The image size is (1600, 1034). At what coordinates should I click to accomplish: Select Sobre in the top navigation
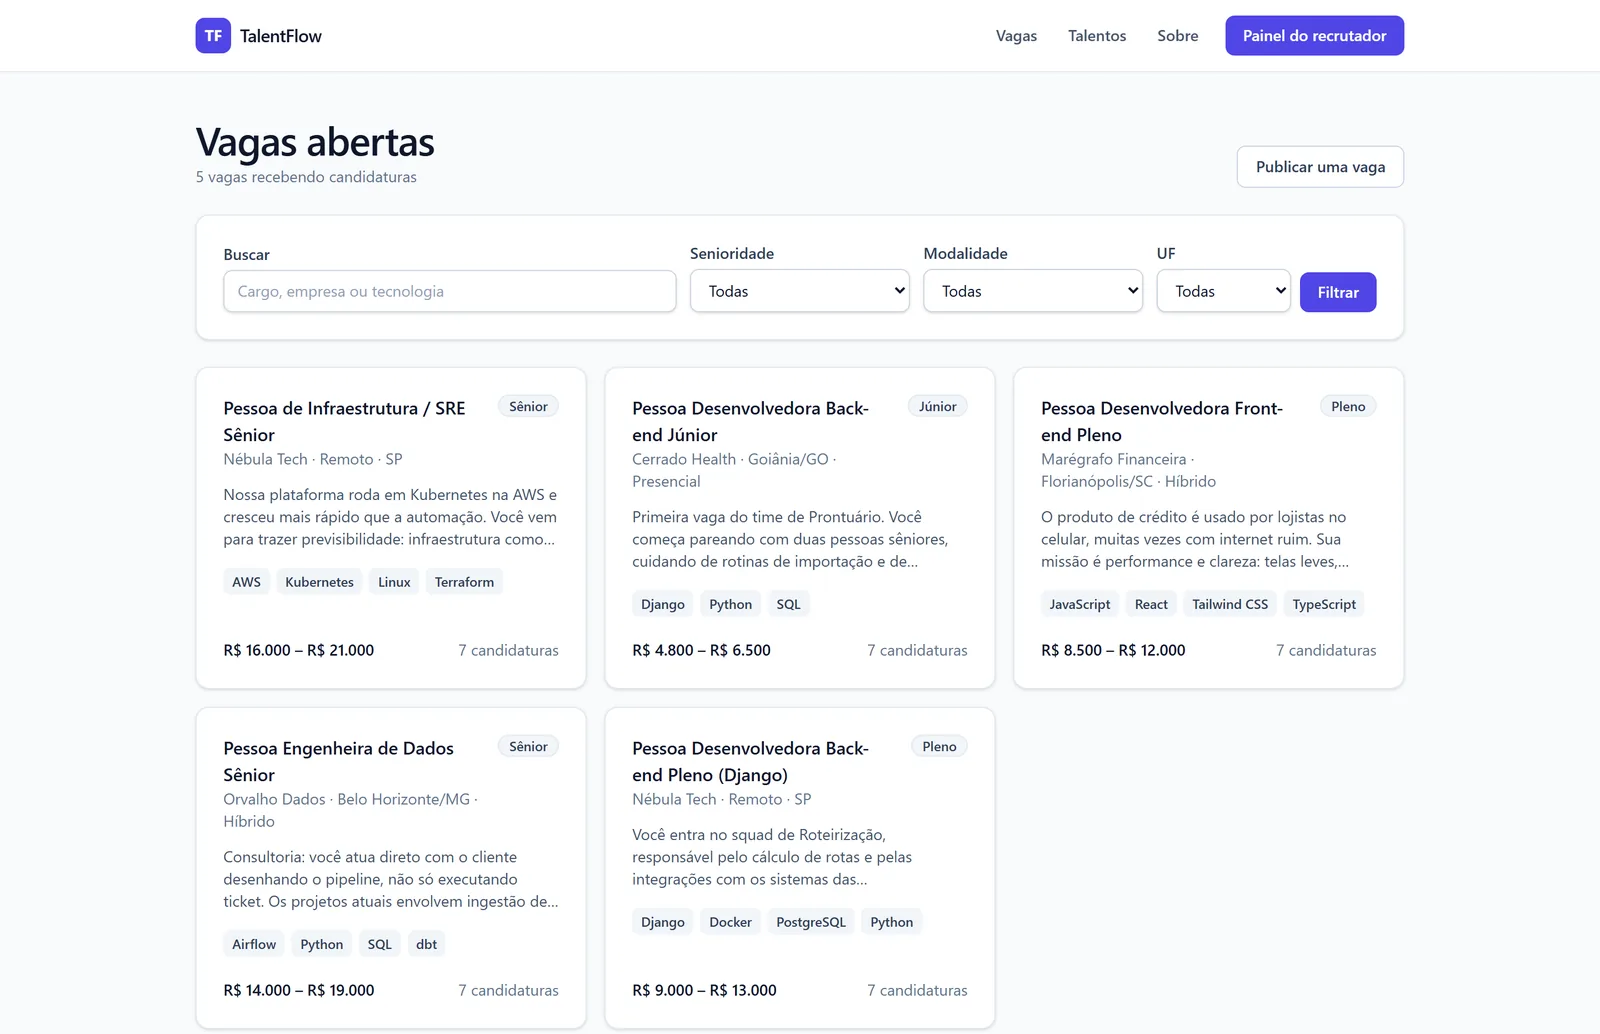1178,36
